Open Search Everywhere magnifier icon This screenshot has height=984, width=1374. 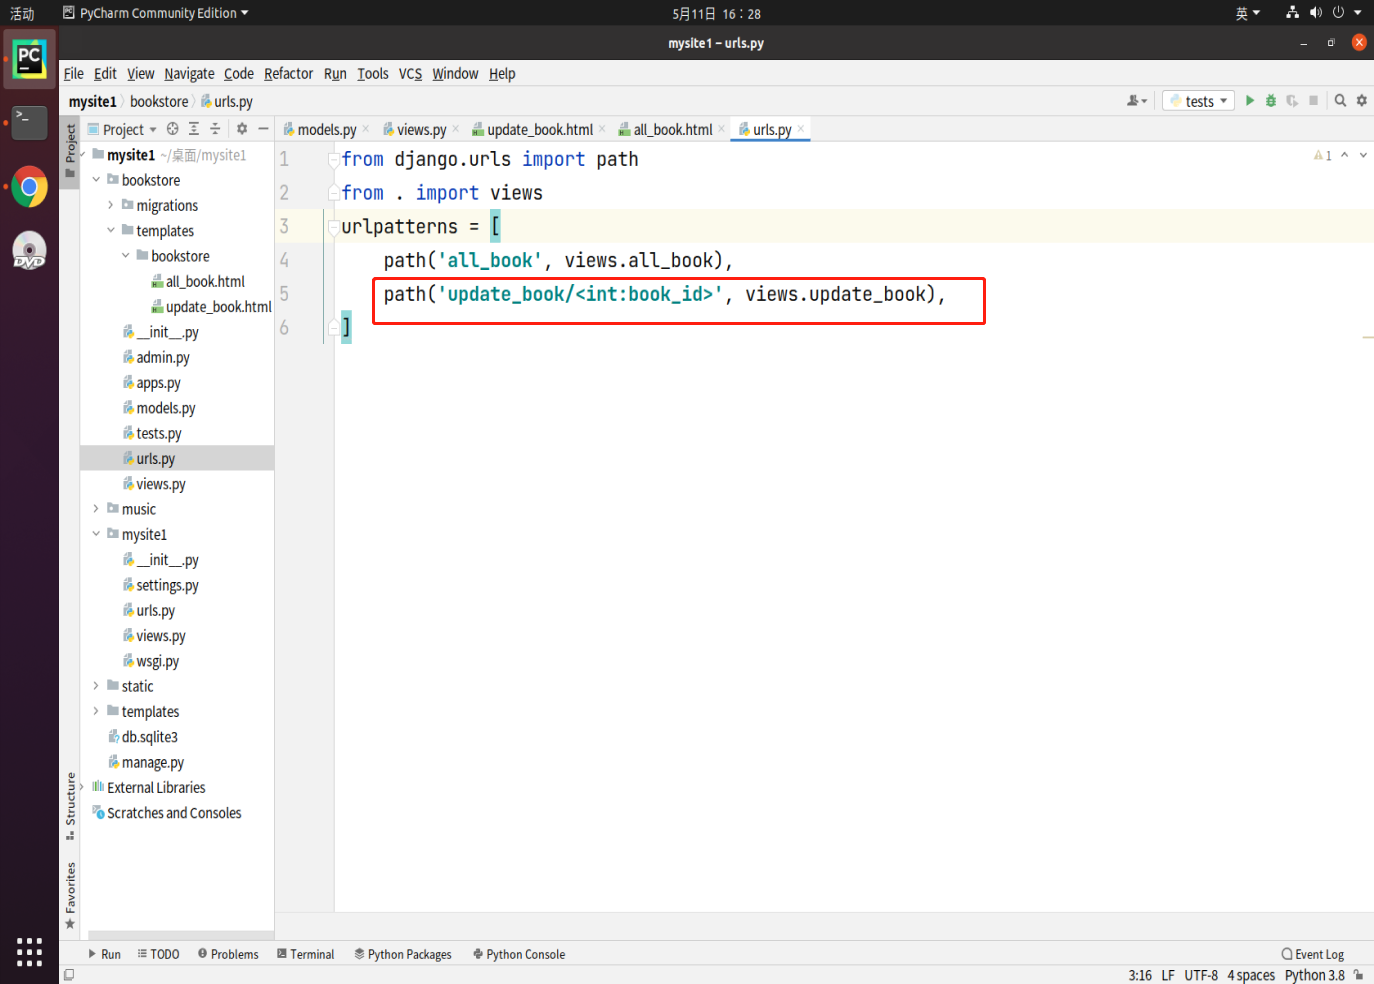tap(1340, 101)
